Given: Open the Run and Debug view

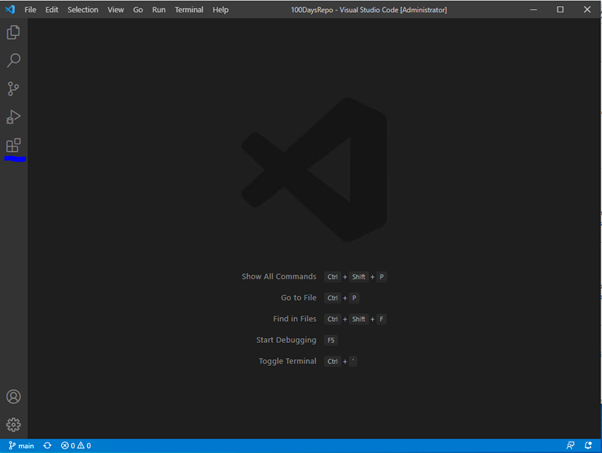Looking at the screenshot, I should point(14,117).
